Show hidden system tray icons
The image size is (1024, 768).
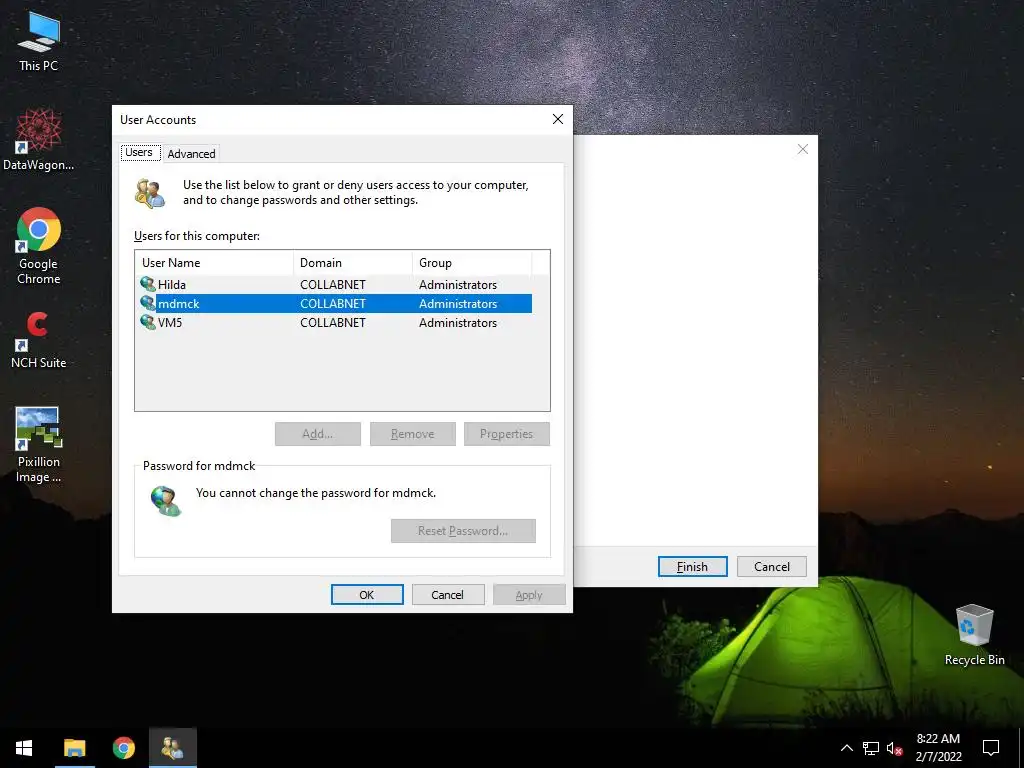coord(846,748)
